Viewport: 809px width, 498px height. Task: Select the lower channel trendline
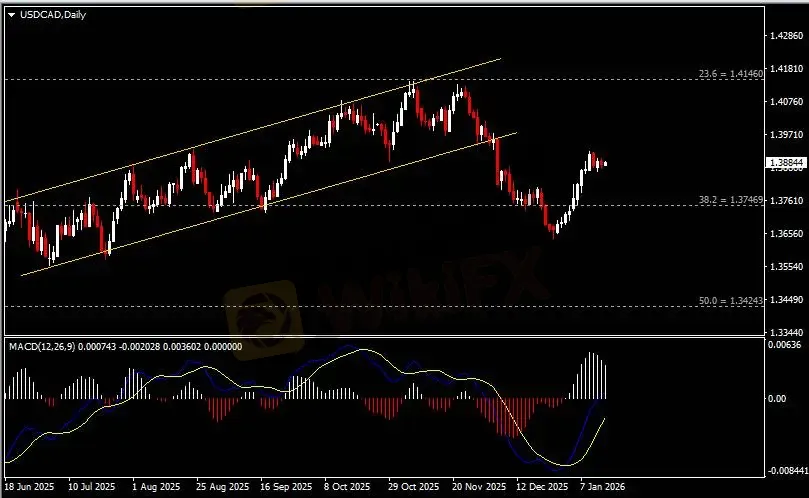click(268, 204)
